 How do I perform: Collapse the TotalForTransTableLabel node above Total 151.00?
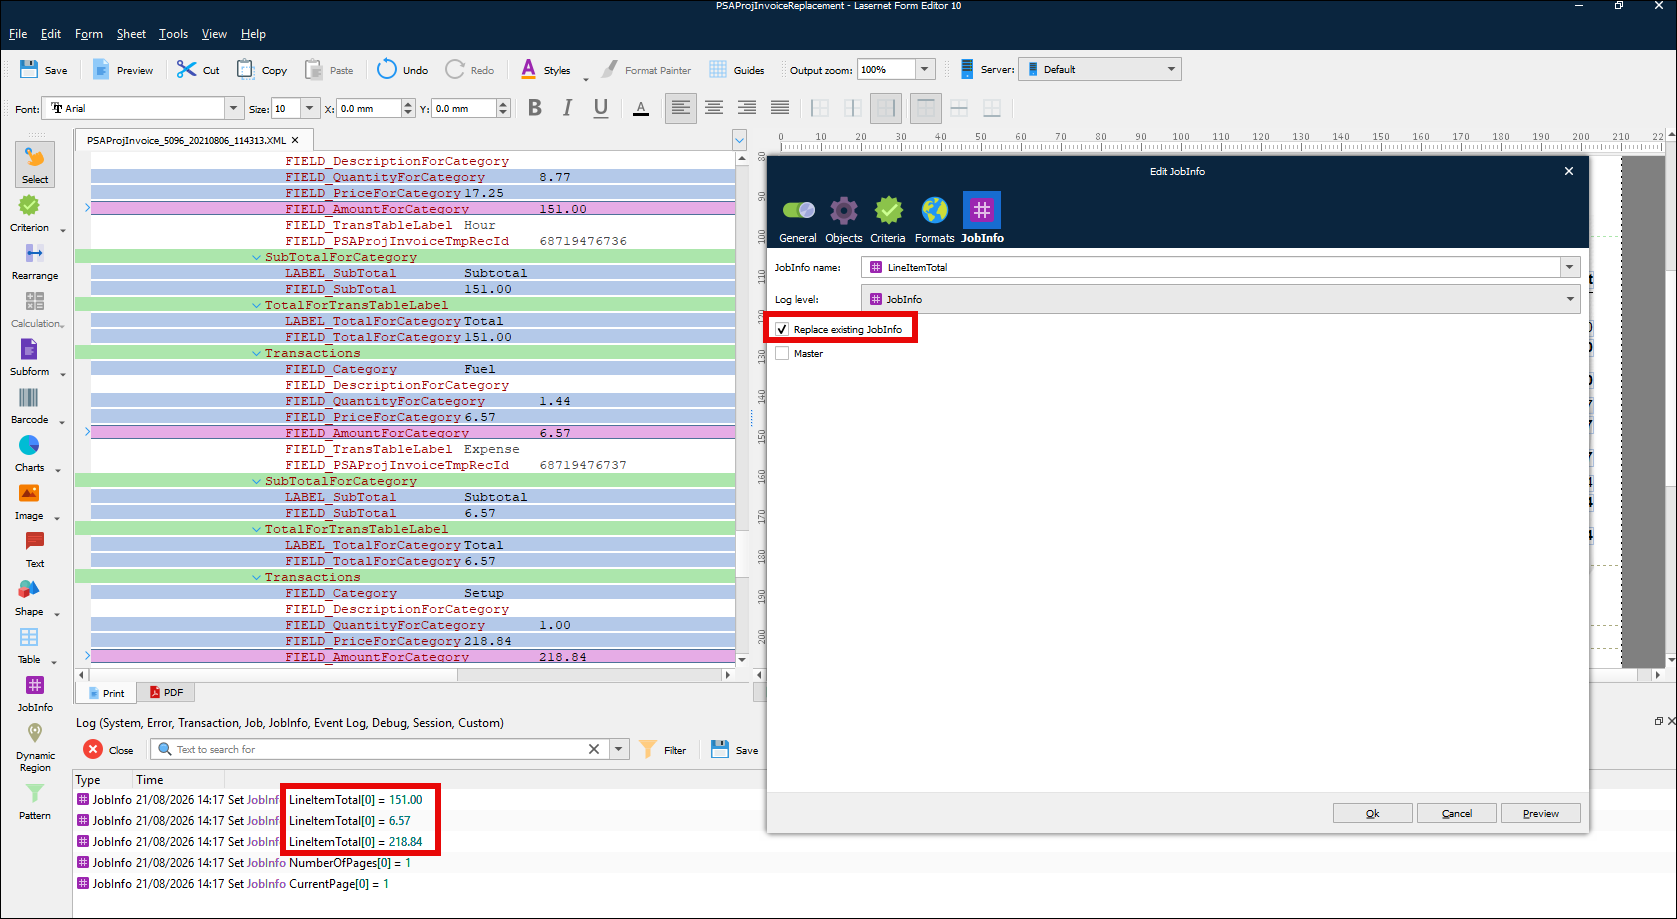point(257,305)
